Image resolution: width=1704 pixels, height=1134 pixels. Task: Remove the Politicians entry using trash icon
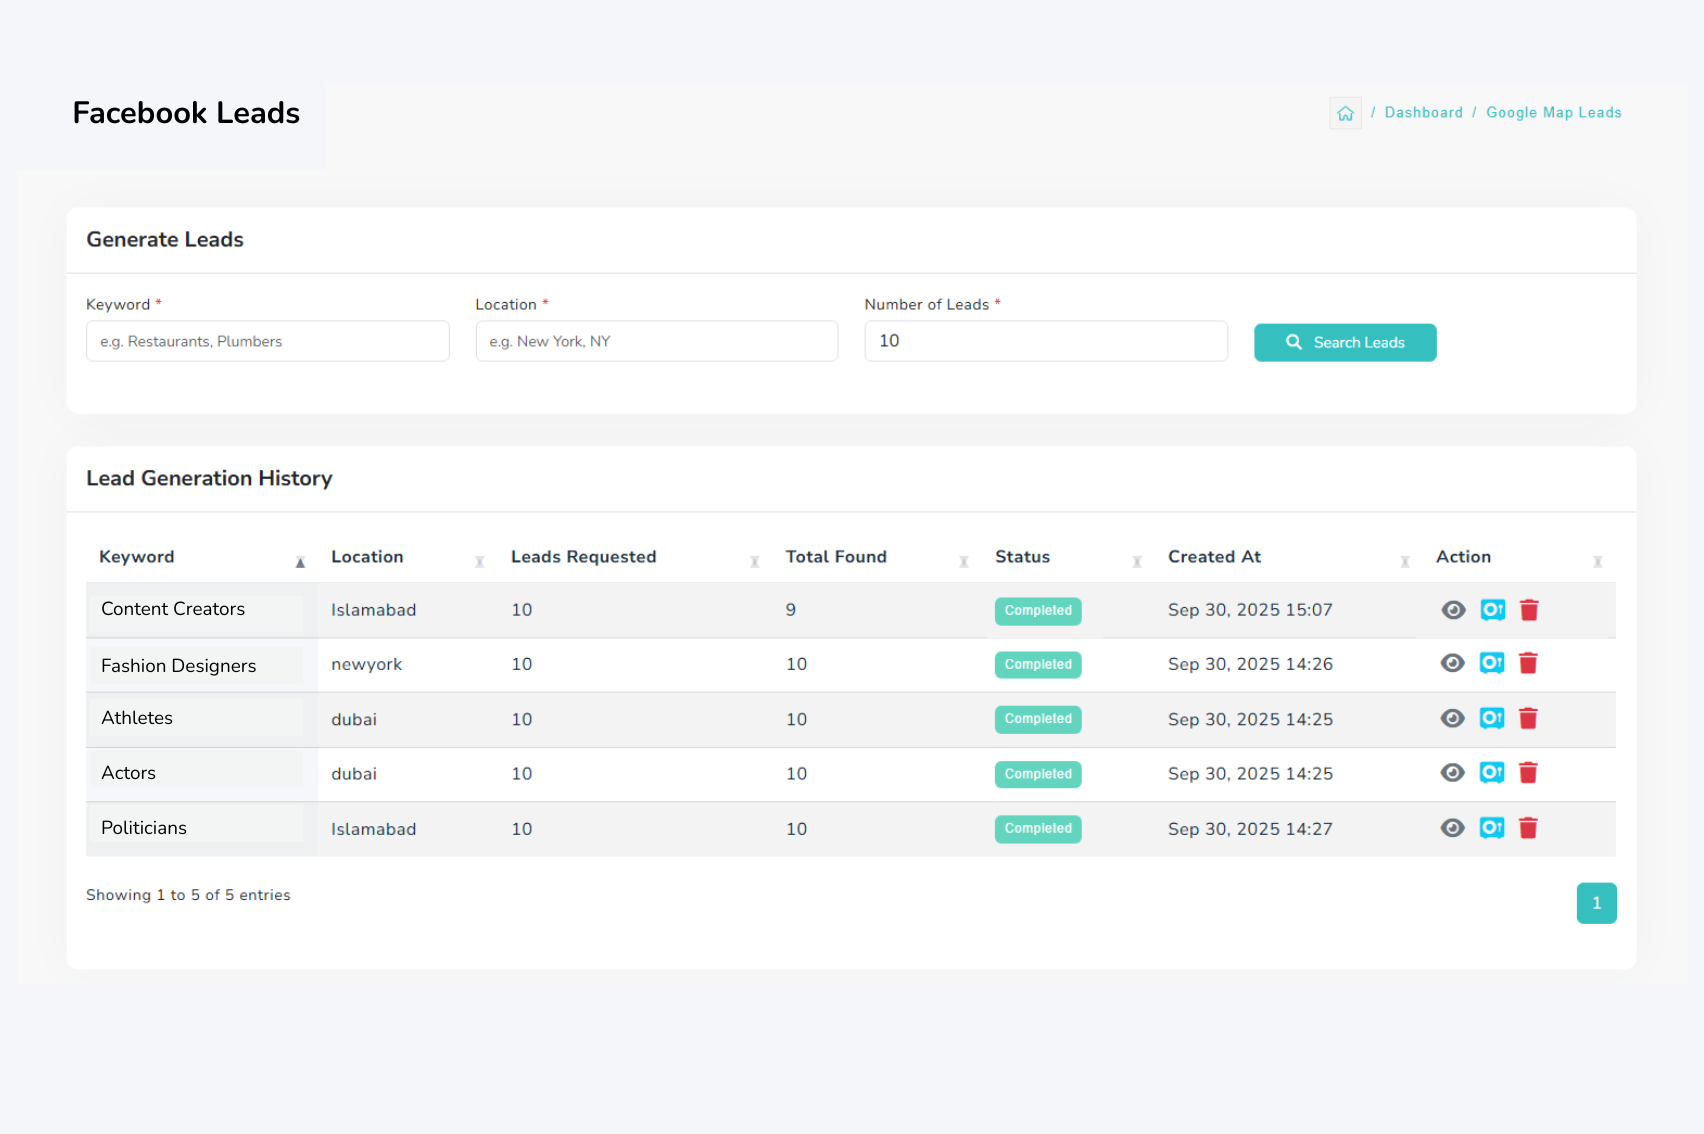point(1528,828)
